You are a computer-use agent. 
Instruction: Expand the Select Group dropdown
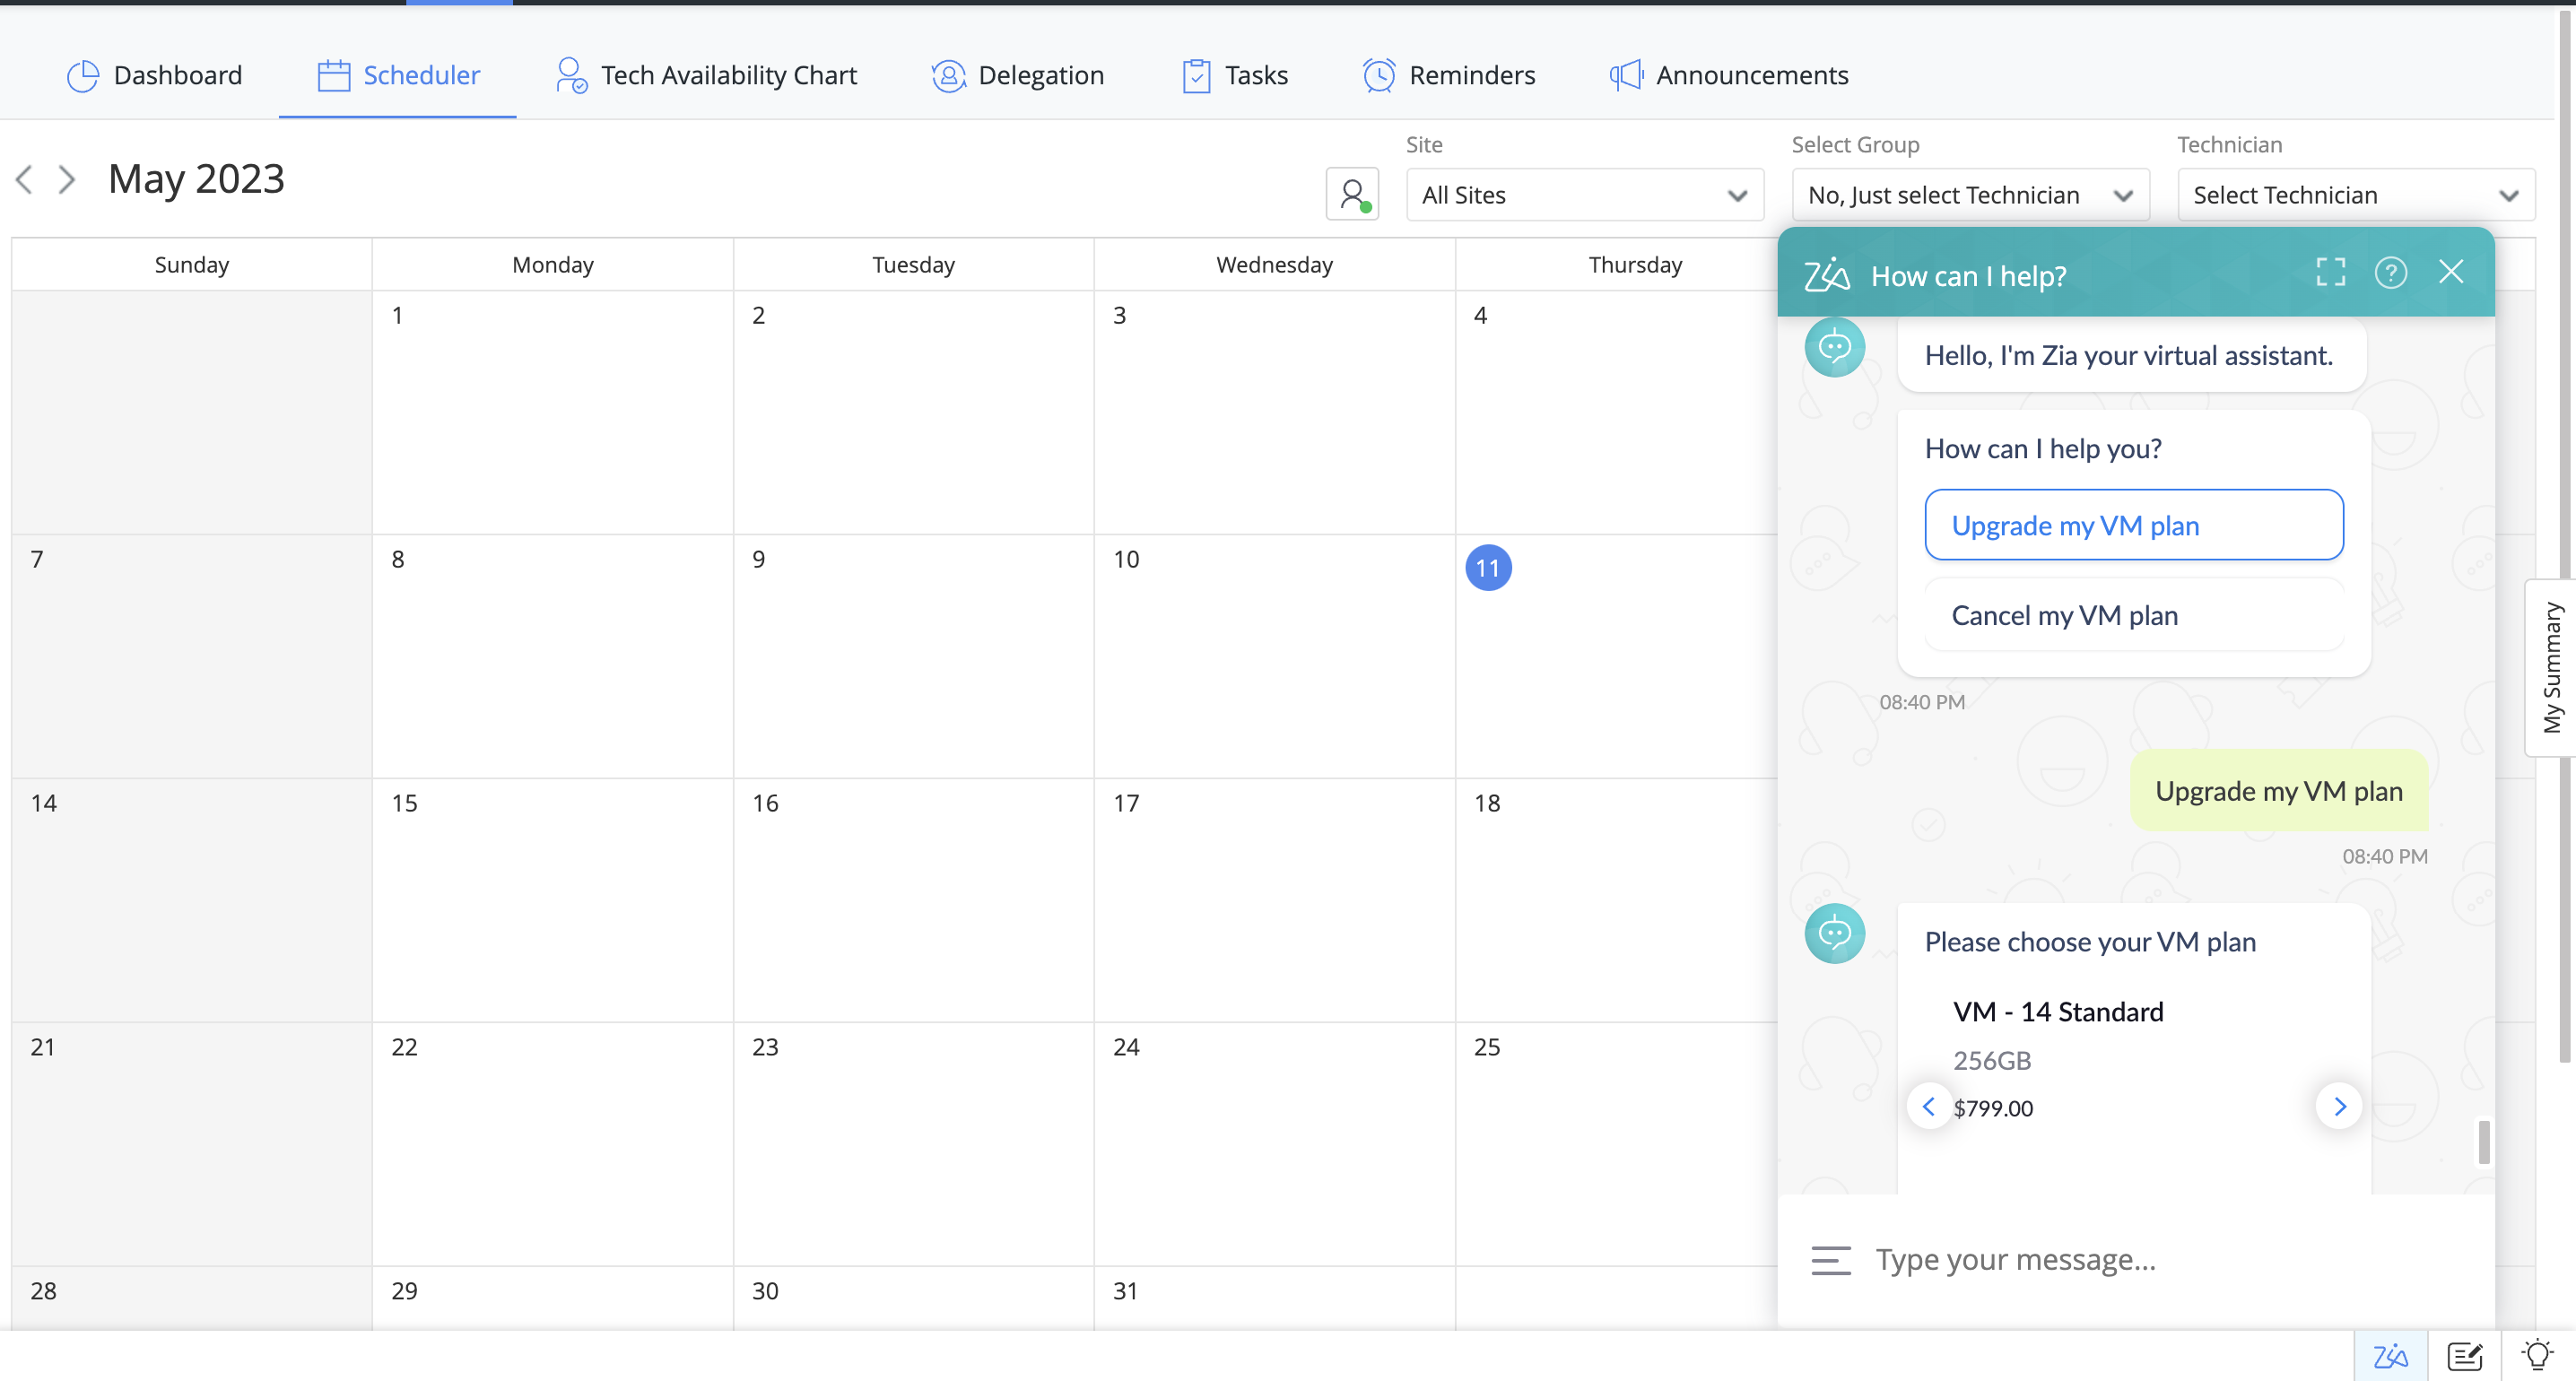click(x=1970, y=195)
